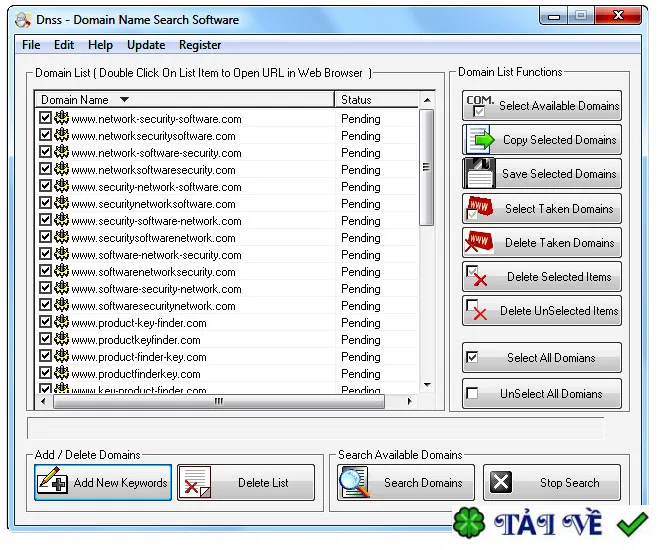The height and width of the screenshot is (550, 660).
Task: Click Pending status of www.productfinderkey.com
Action: tap(361, 374)
